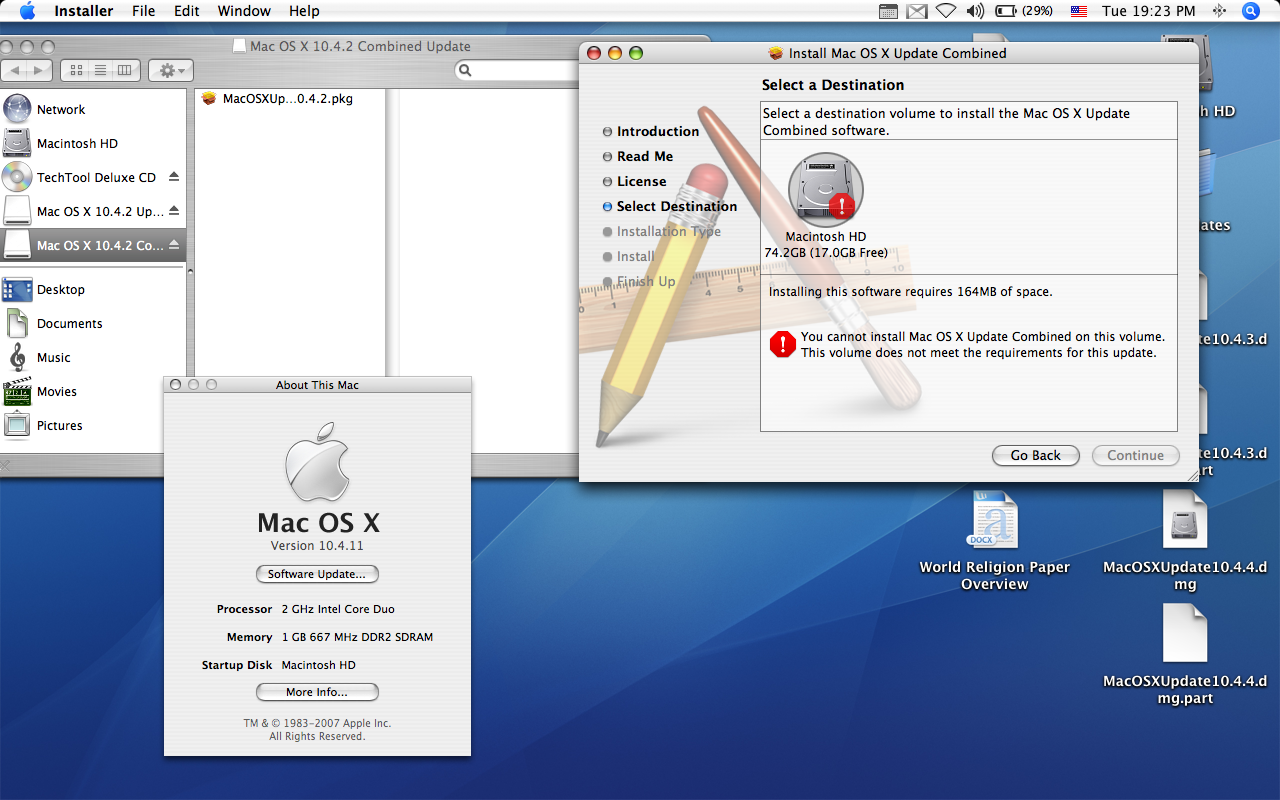Select the MacOSXUpdate10.4.4.dmg.part desktop file

point(1185,654)
